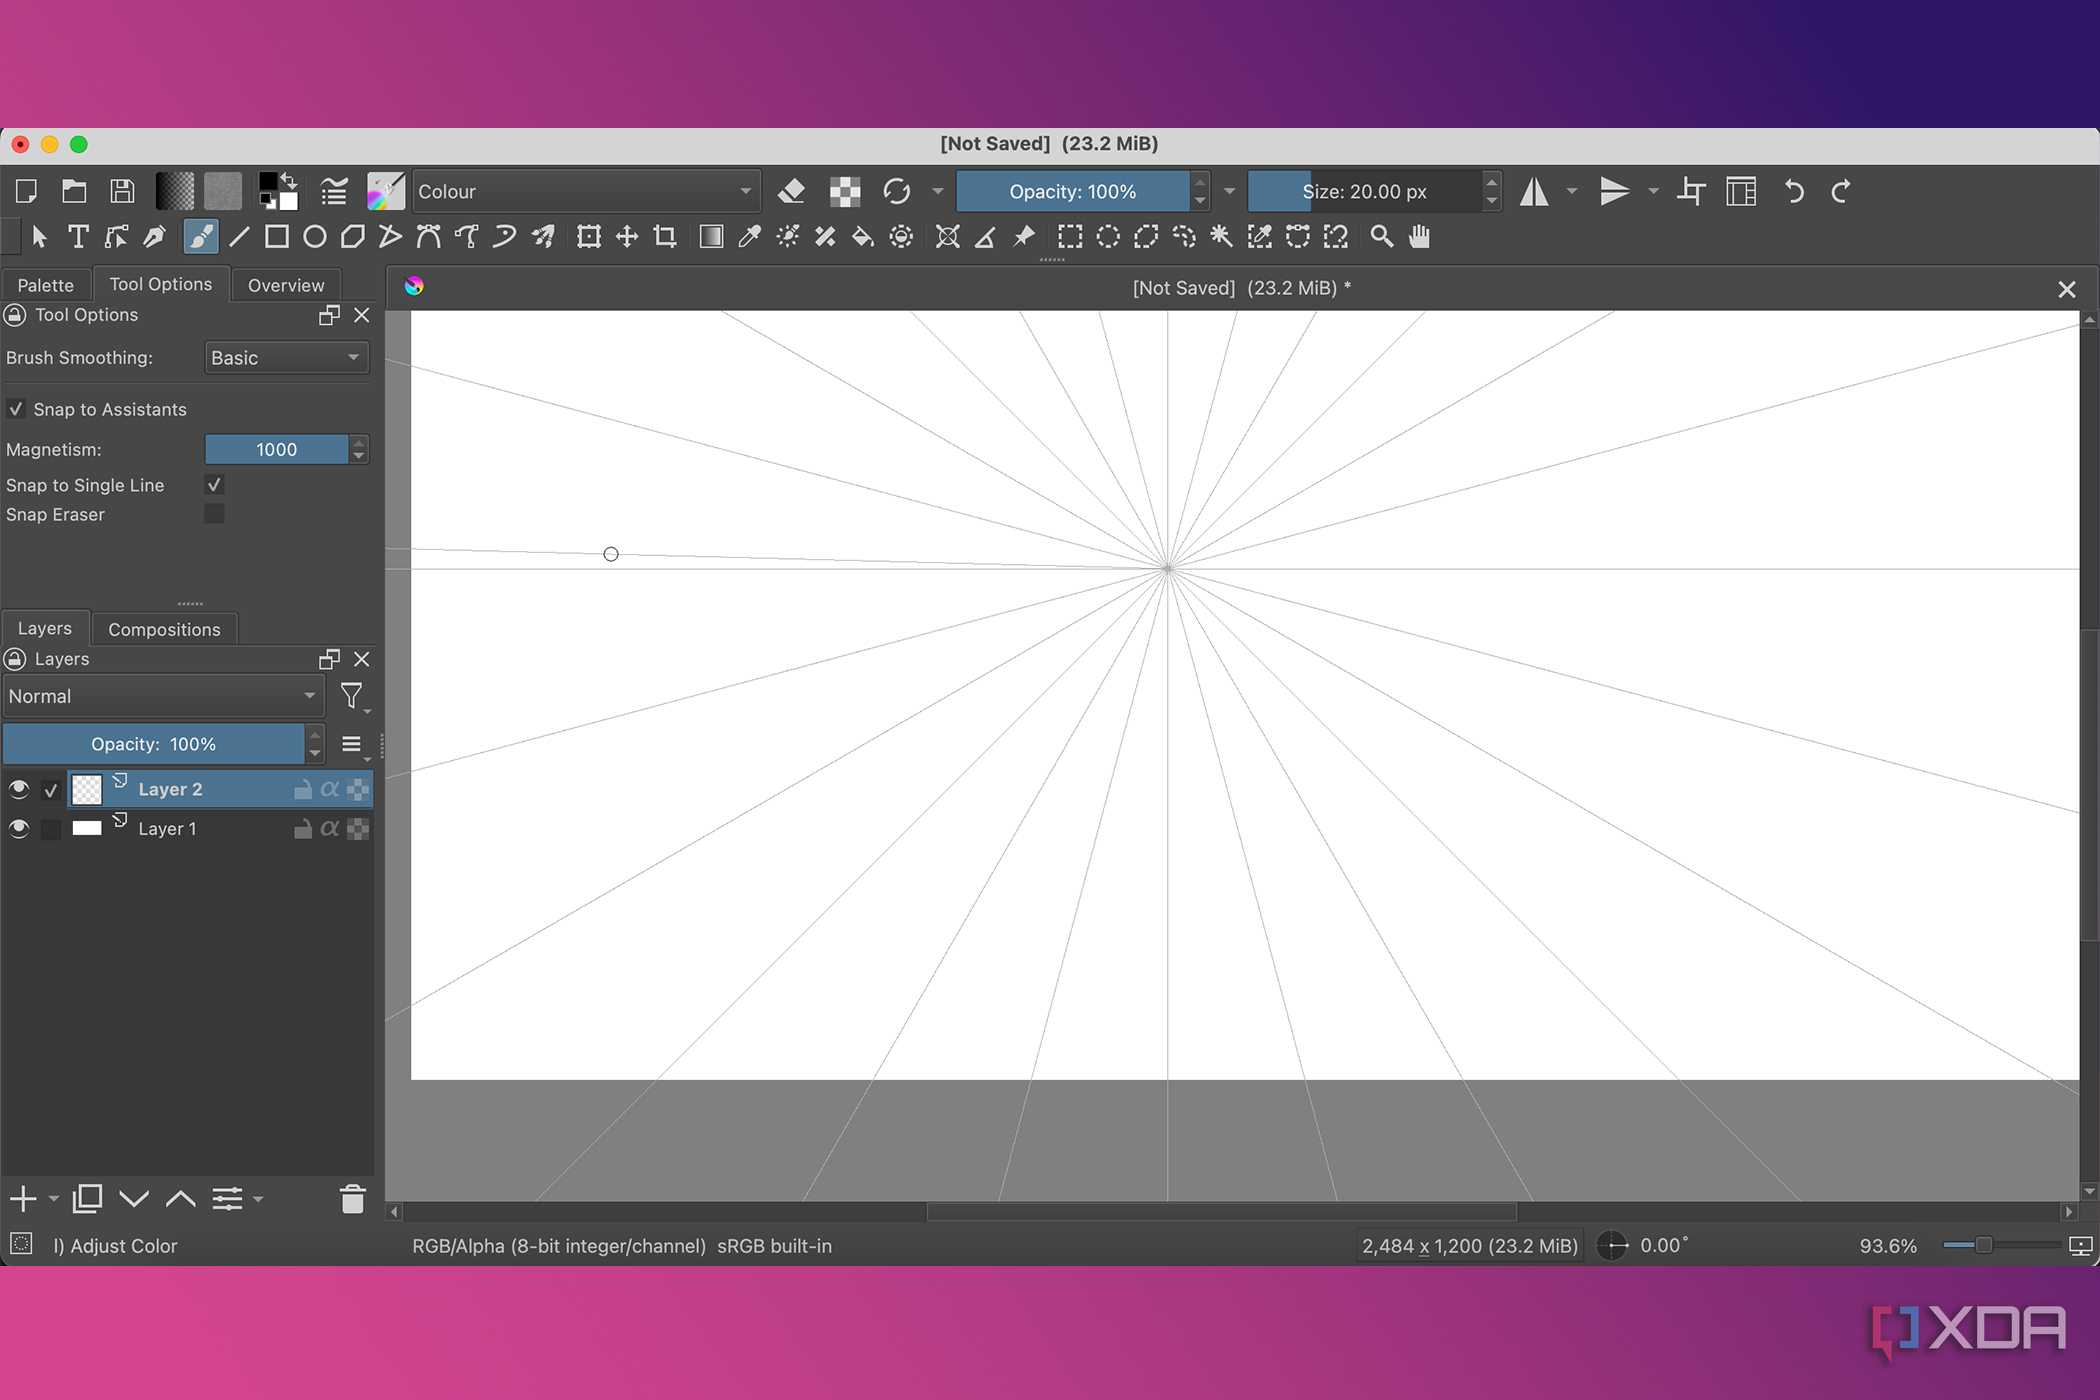Click the brush Opacity 100% slider
This screenshot has width=2100, height=1400.
click(x=1072, y=191)
